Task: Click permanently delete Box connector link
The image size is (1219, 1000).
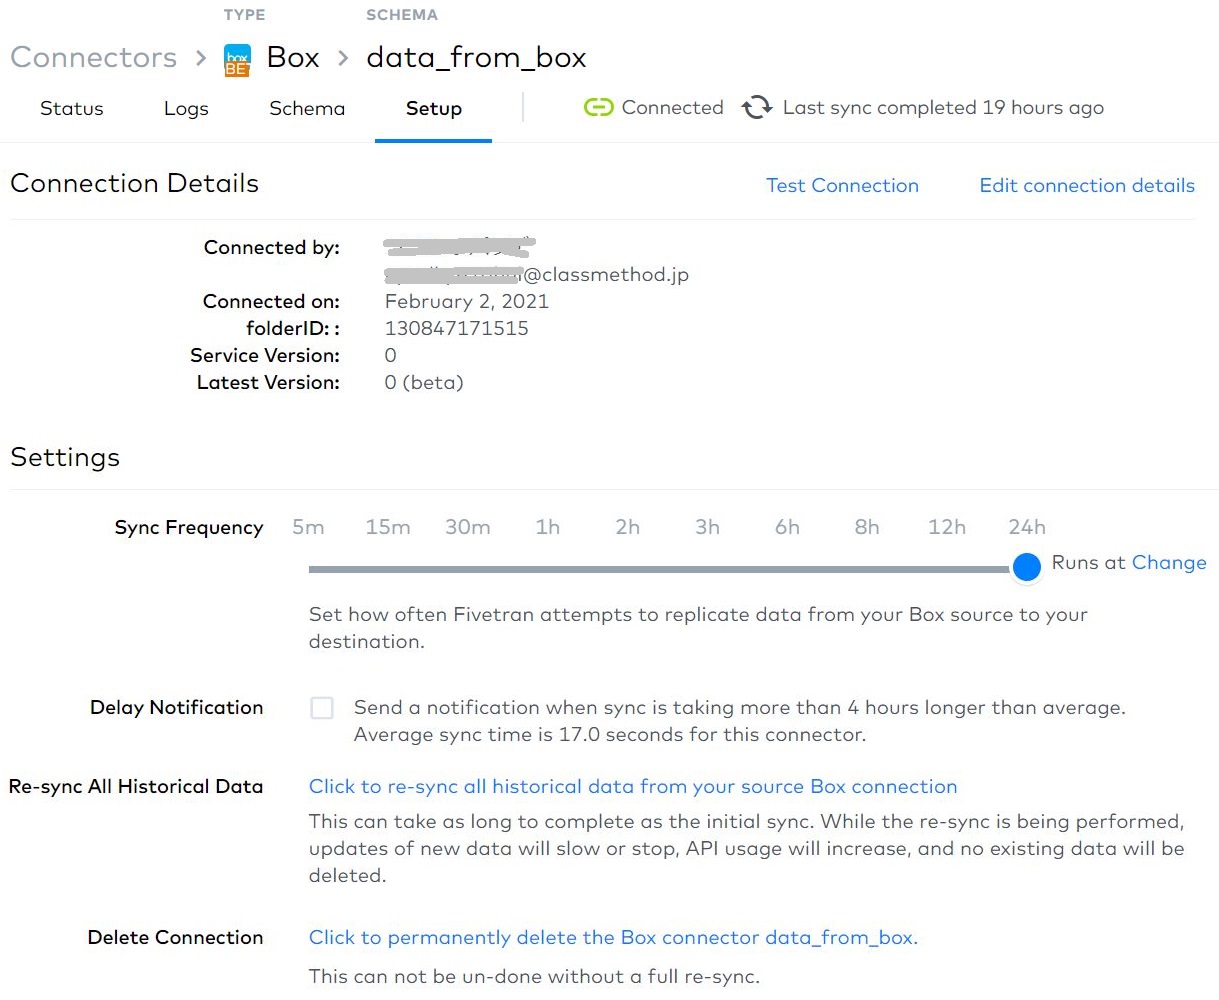Action: [x=613, y=938]
